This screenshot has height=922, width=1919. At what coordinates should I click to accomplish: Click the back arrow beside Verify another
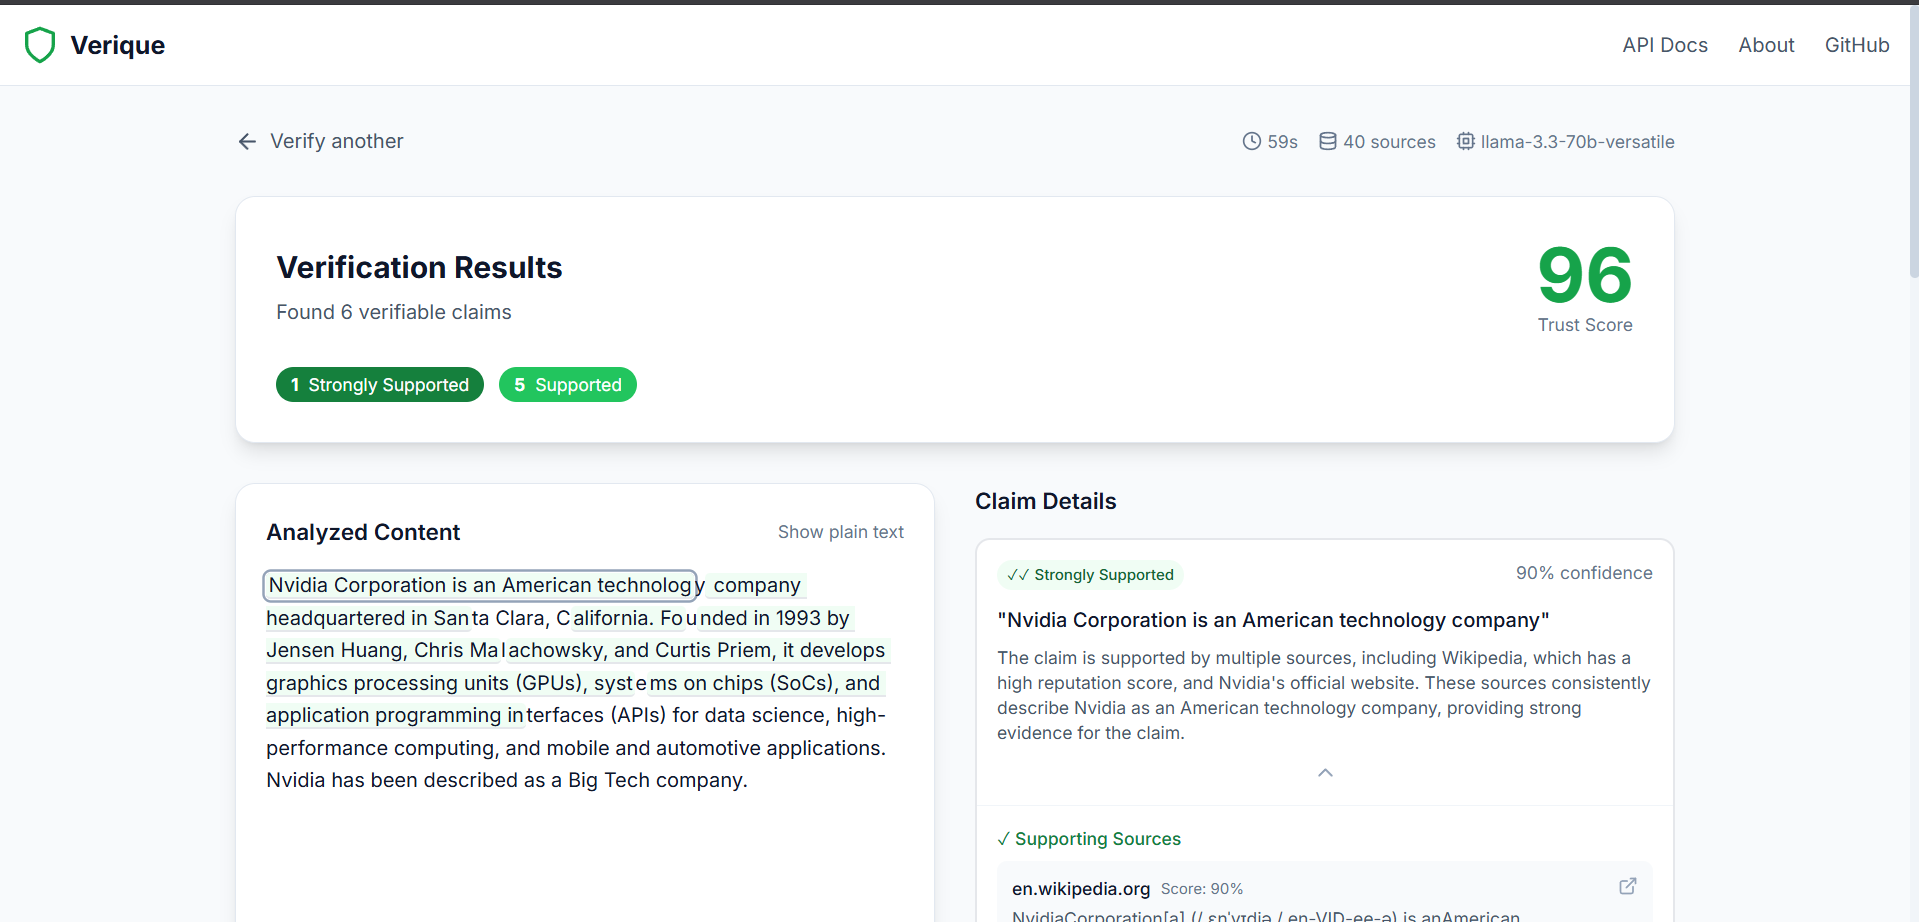[x=247, y=142]
